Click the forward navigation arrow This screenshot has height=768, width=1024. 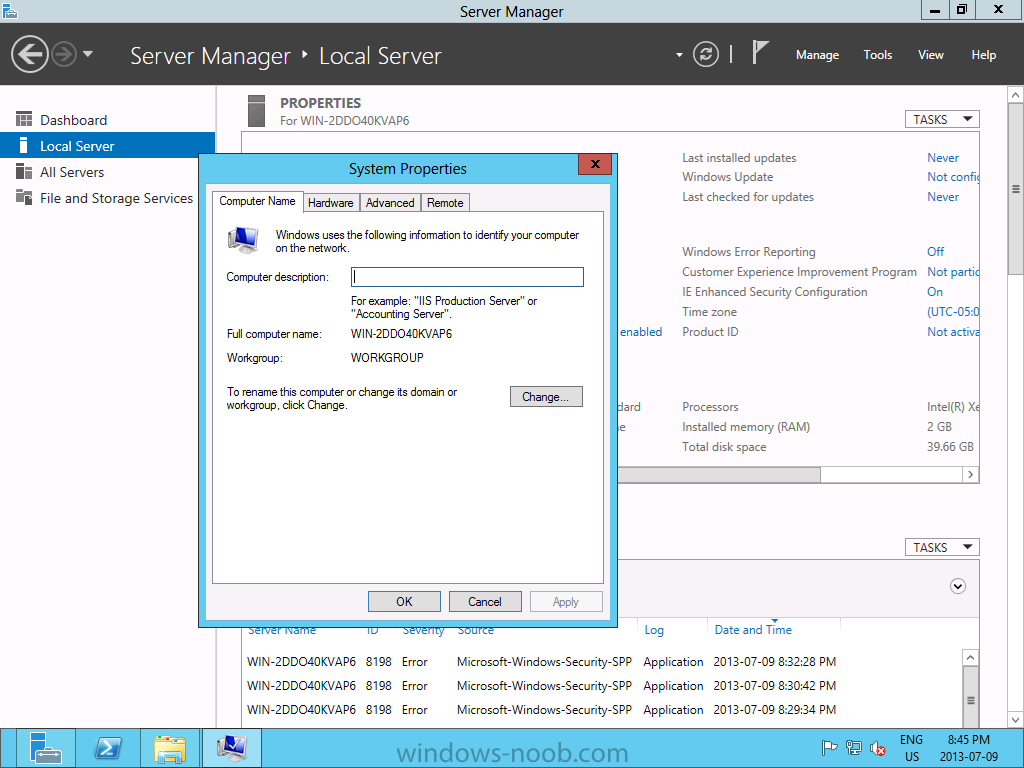(64, 54)
